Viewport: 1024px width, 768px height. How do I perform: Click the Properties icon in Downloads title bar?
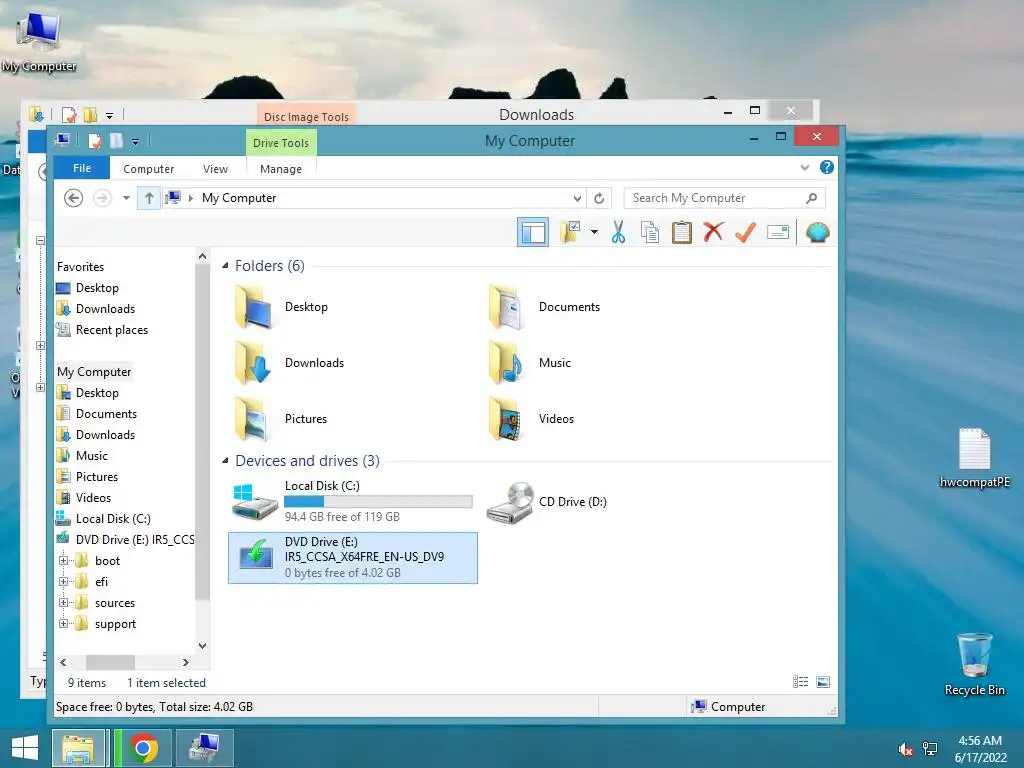(x=69, y=115)
